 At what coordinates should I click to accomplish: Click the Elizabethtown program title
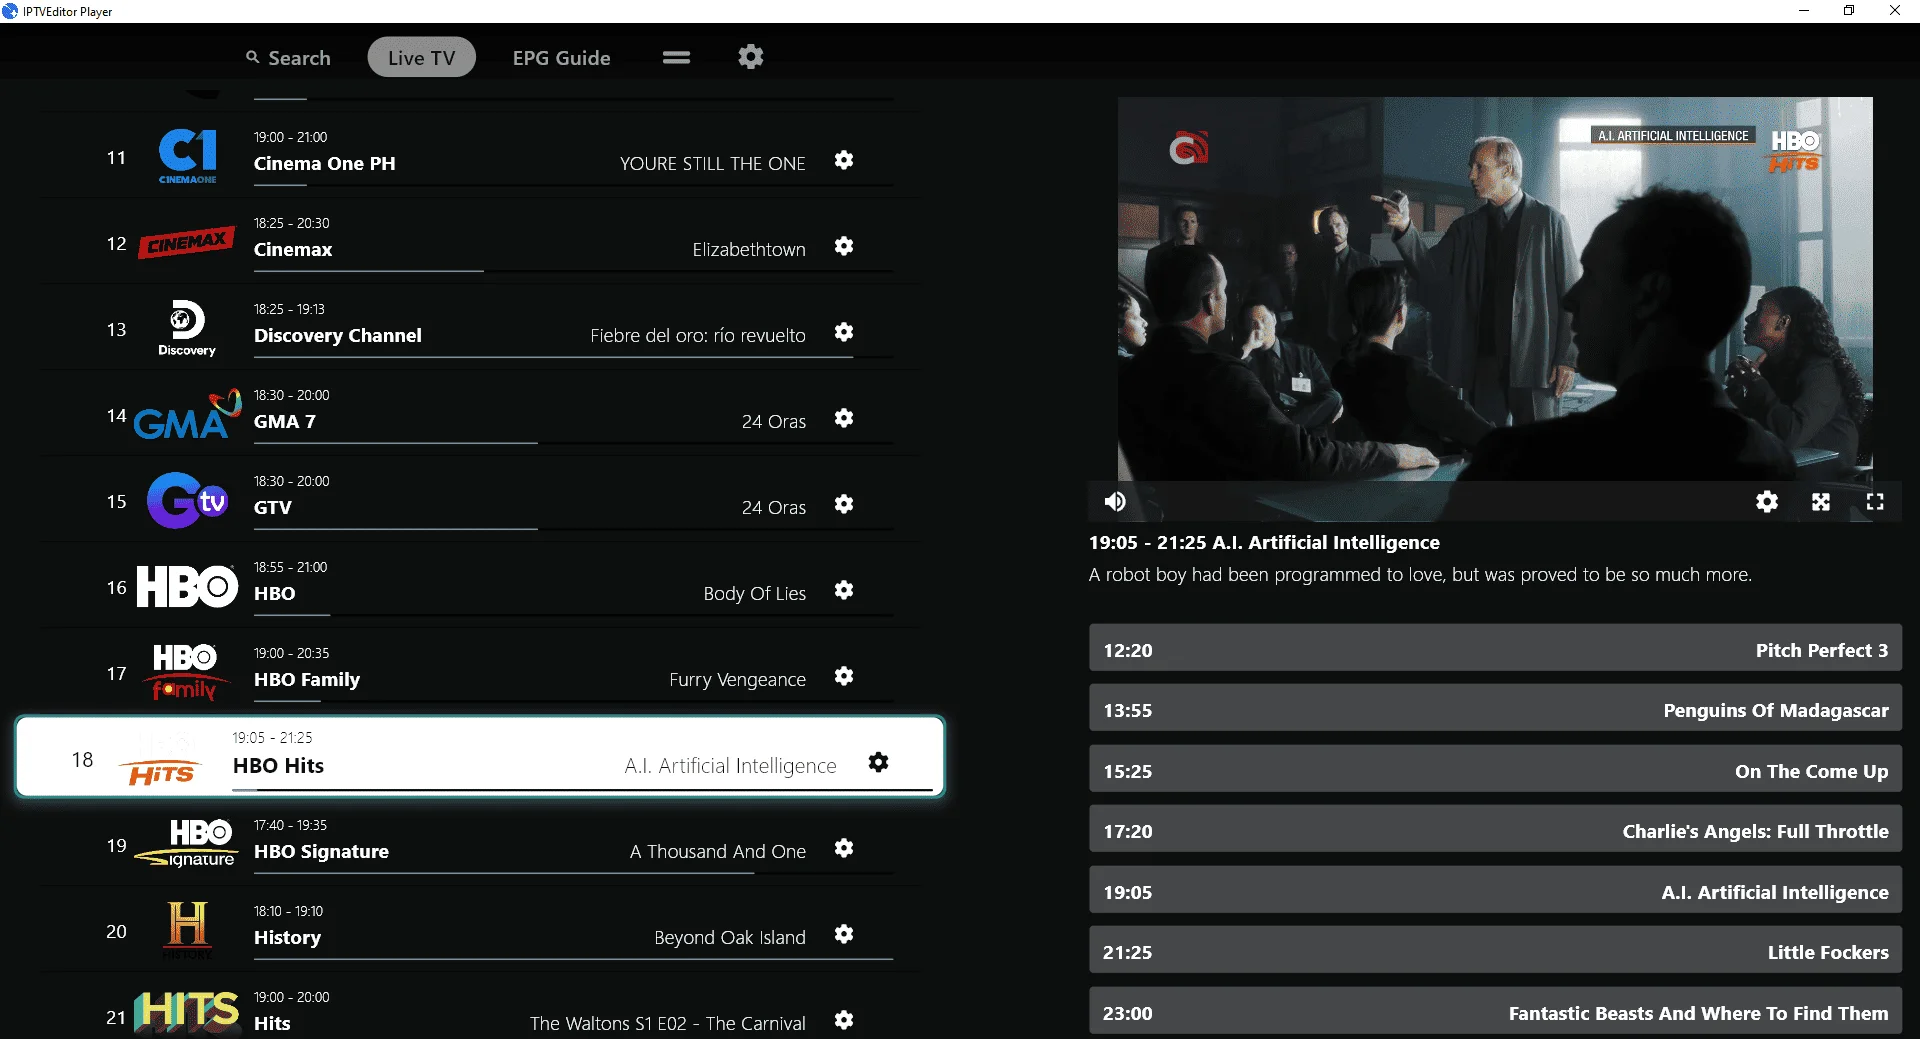(x=748, y=249)
